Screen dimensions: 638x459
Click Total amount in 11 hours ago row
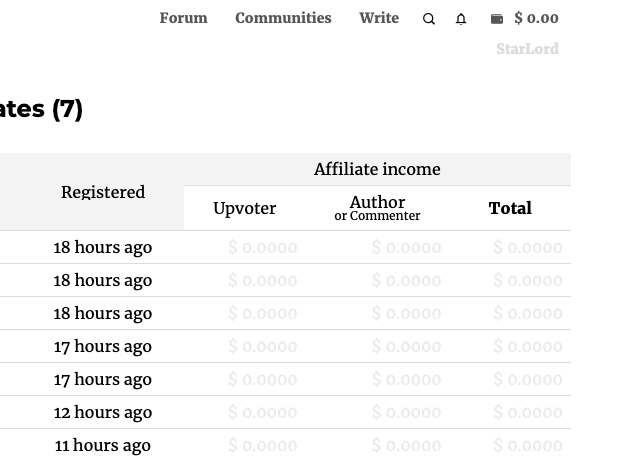click(x=528, y=445)
